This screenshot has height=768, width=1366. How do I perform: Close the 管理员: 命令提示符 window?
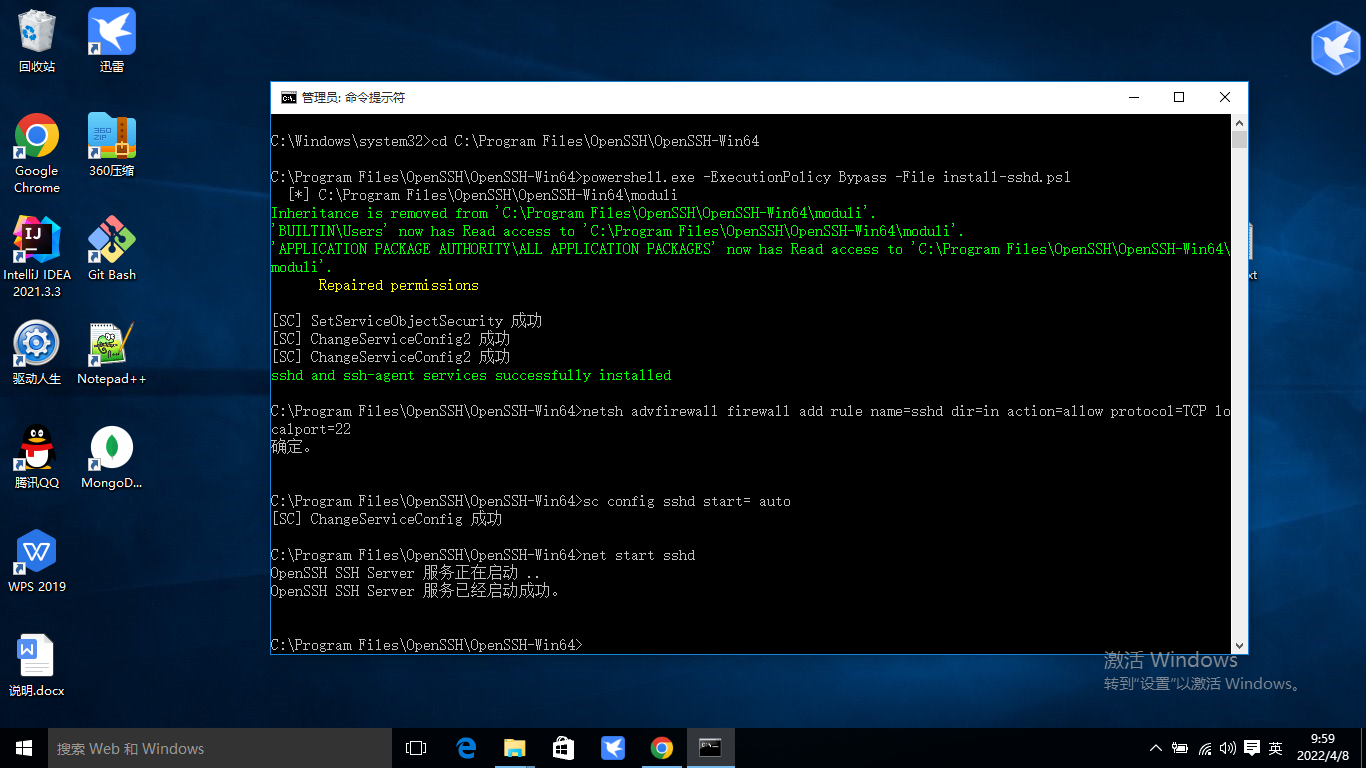pyautogui.click(x=1225, y=97)
